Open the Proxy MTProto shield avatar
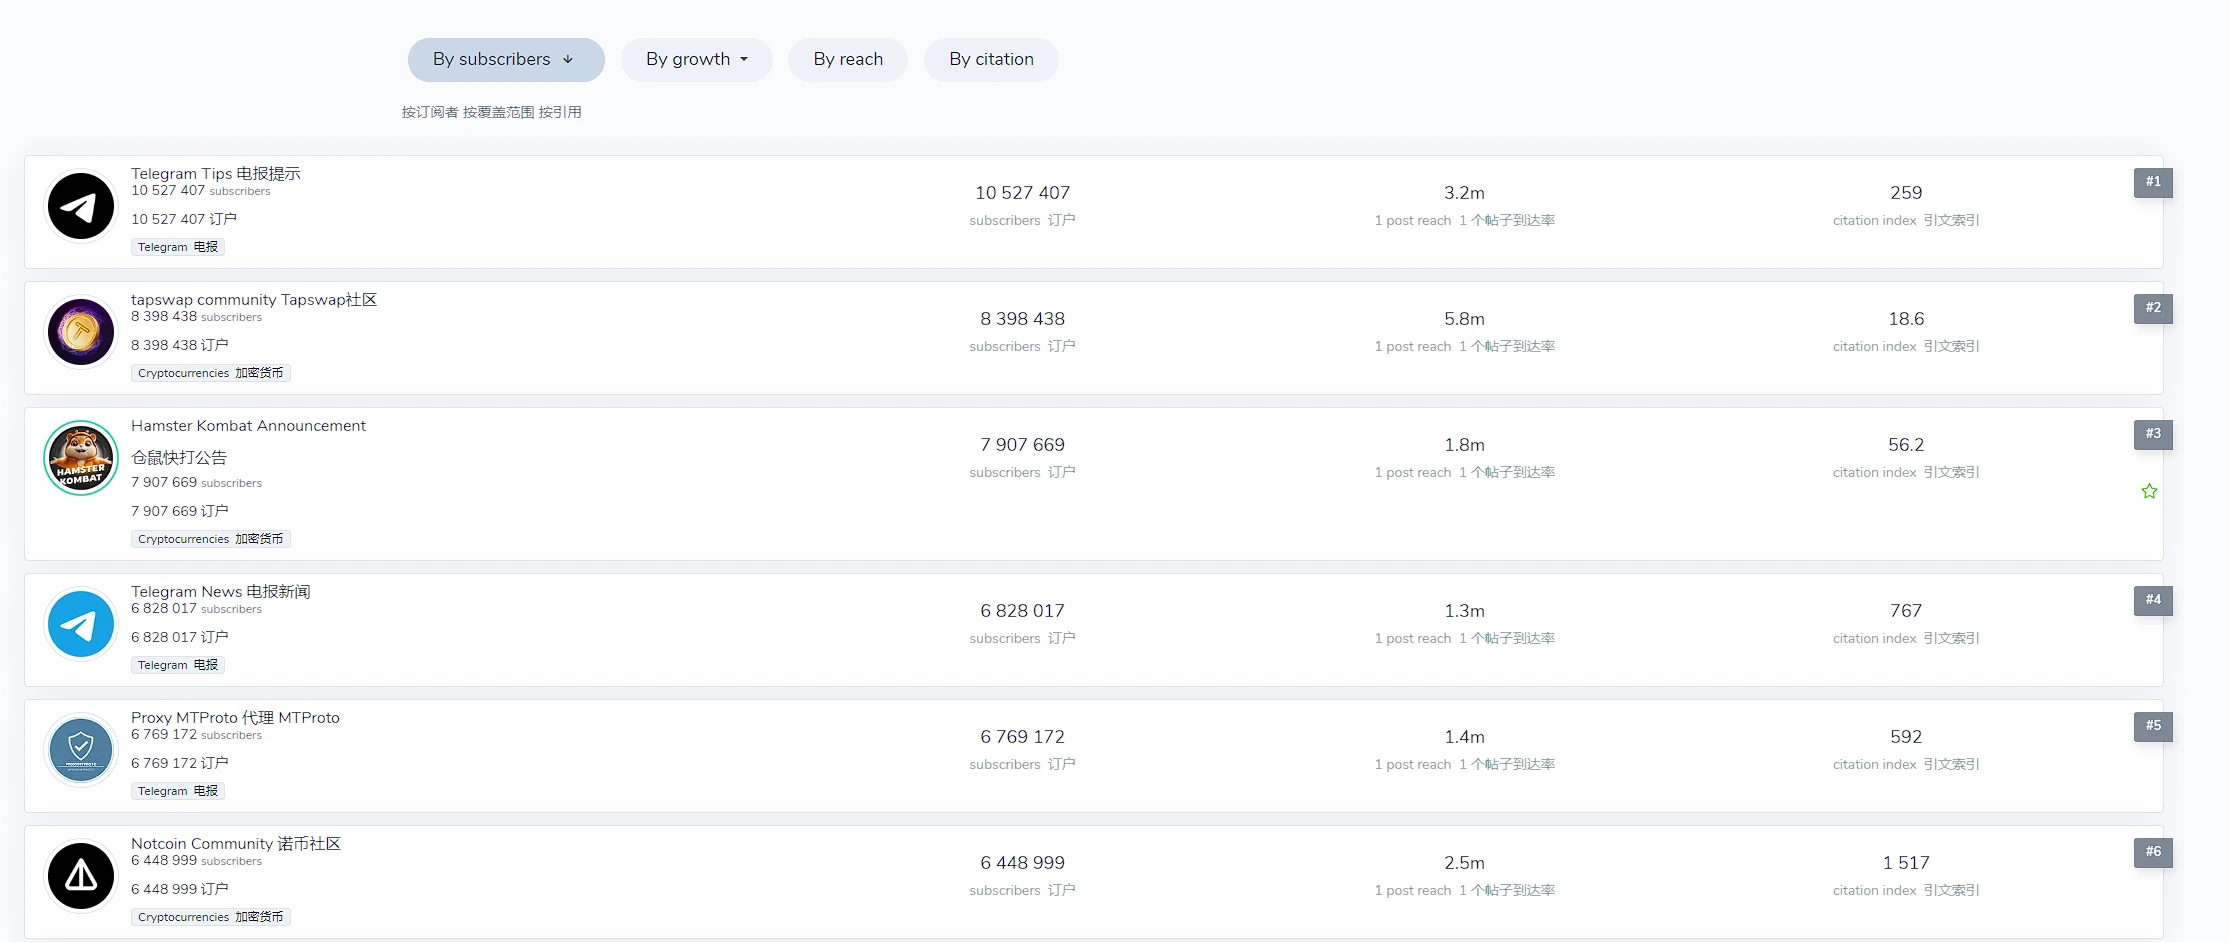Viewport: 2230px width, 942px height. click(81, 750)
